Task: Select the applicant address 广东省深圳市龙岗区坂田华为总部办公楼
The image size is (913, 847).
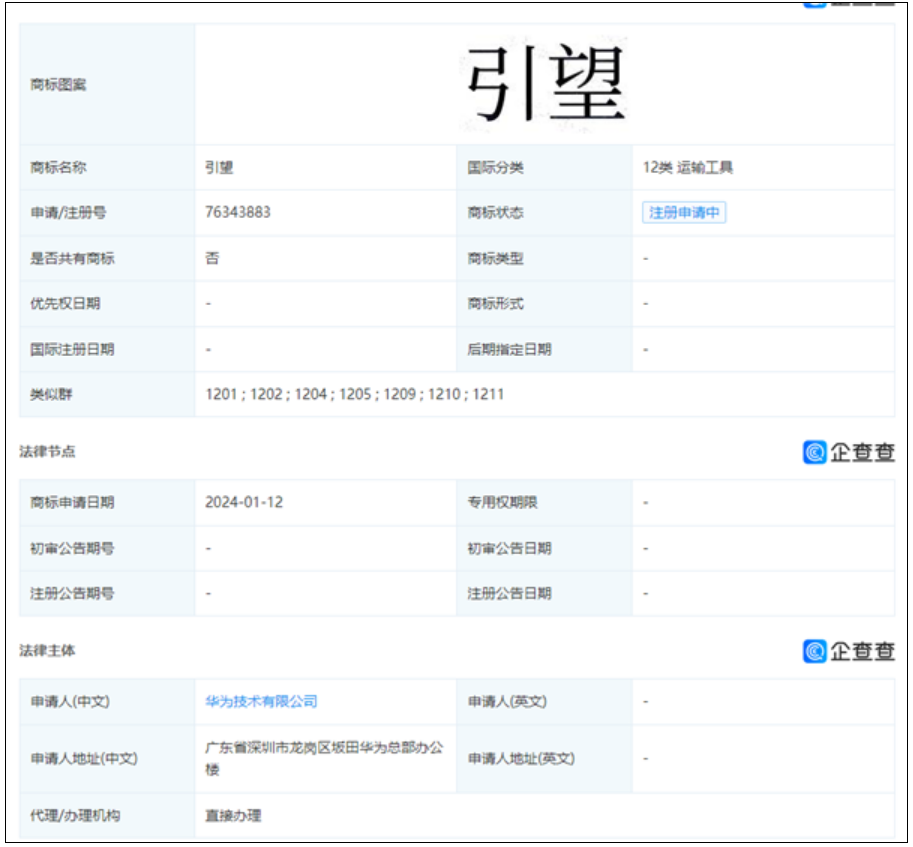Action: tap(324, 758)
